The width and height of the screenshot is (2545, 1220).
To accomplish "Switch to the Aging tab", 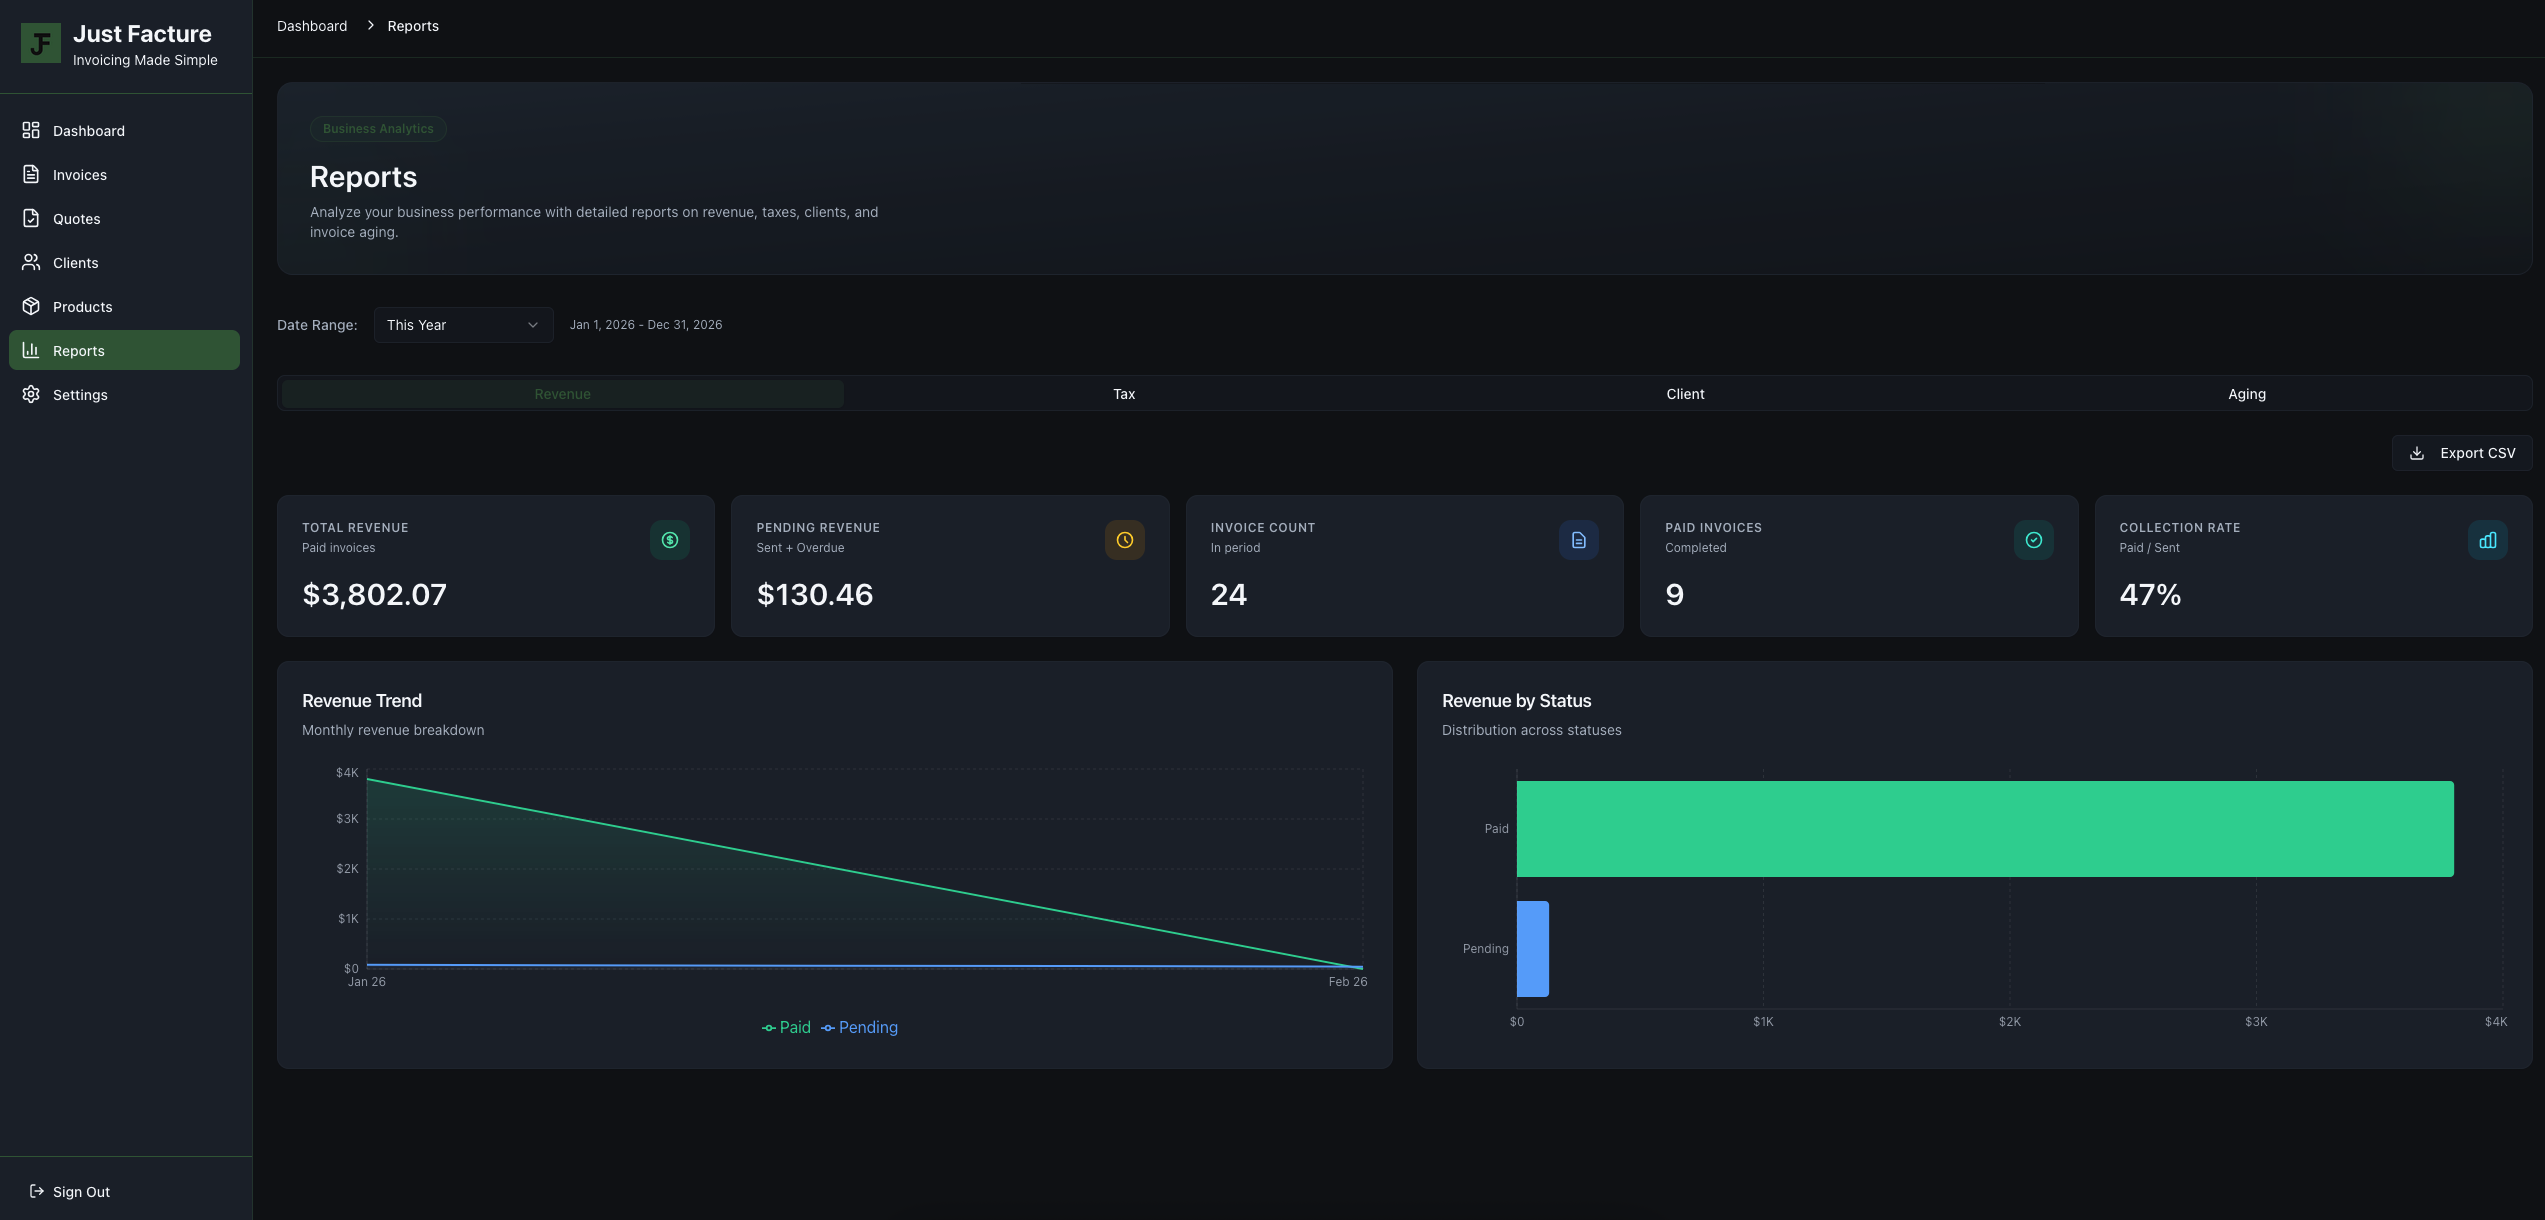I will click(x=2246, y=394).
